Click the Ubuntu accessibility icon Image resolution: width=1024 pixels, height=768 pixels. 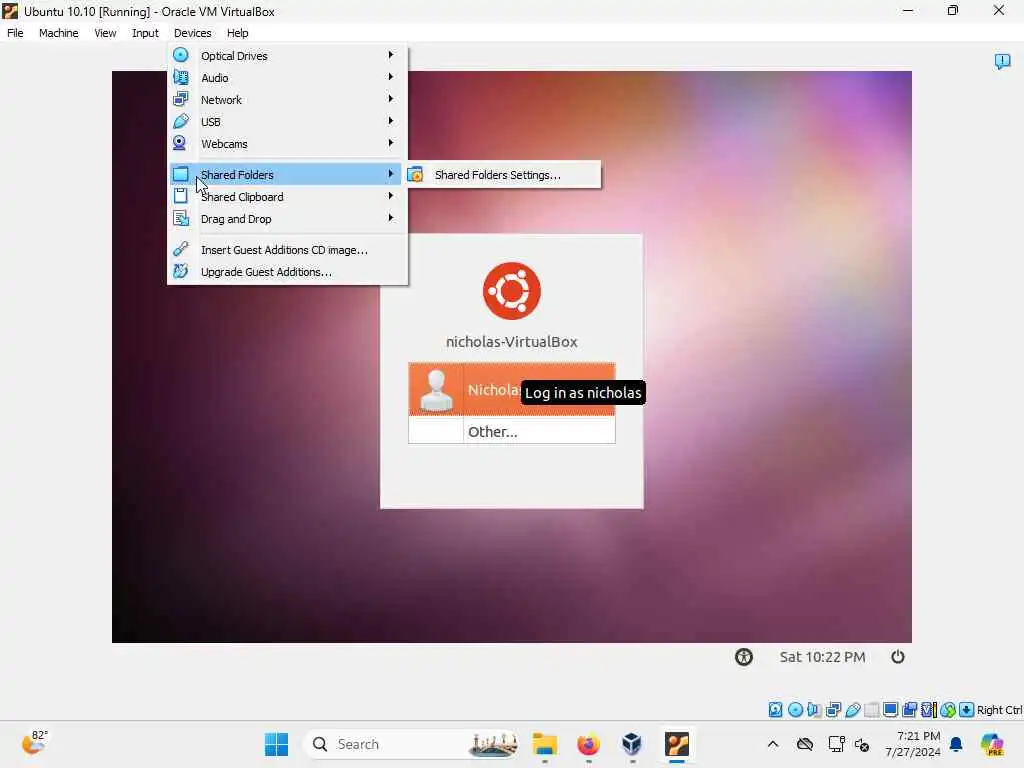(744, 657)
